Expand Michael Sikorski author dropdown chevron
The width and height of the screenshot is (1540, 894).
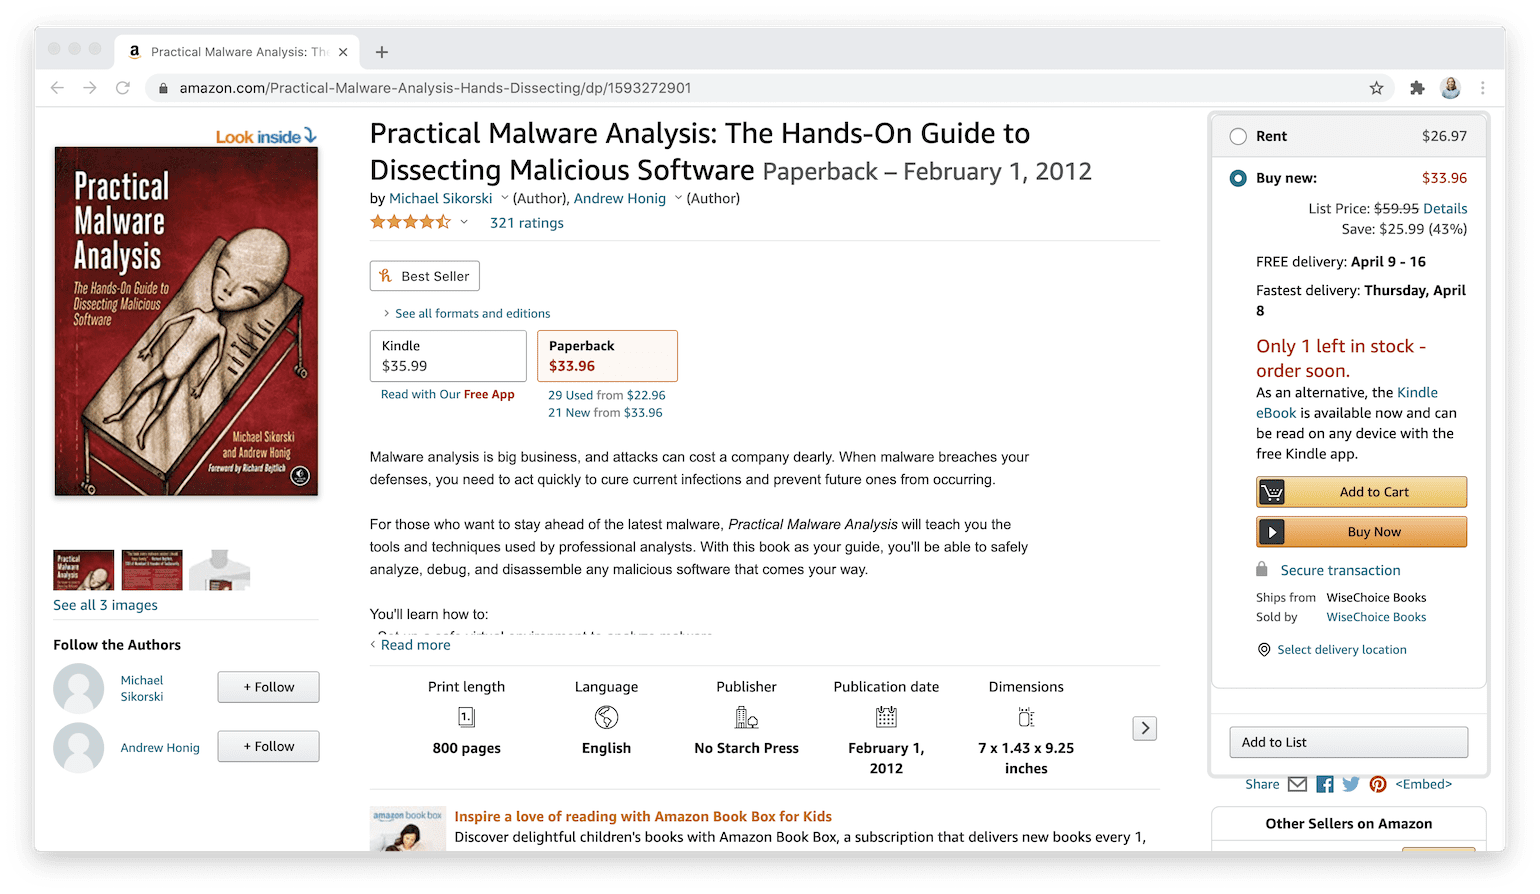504,198
